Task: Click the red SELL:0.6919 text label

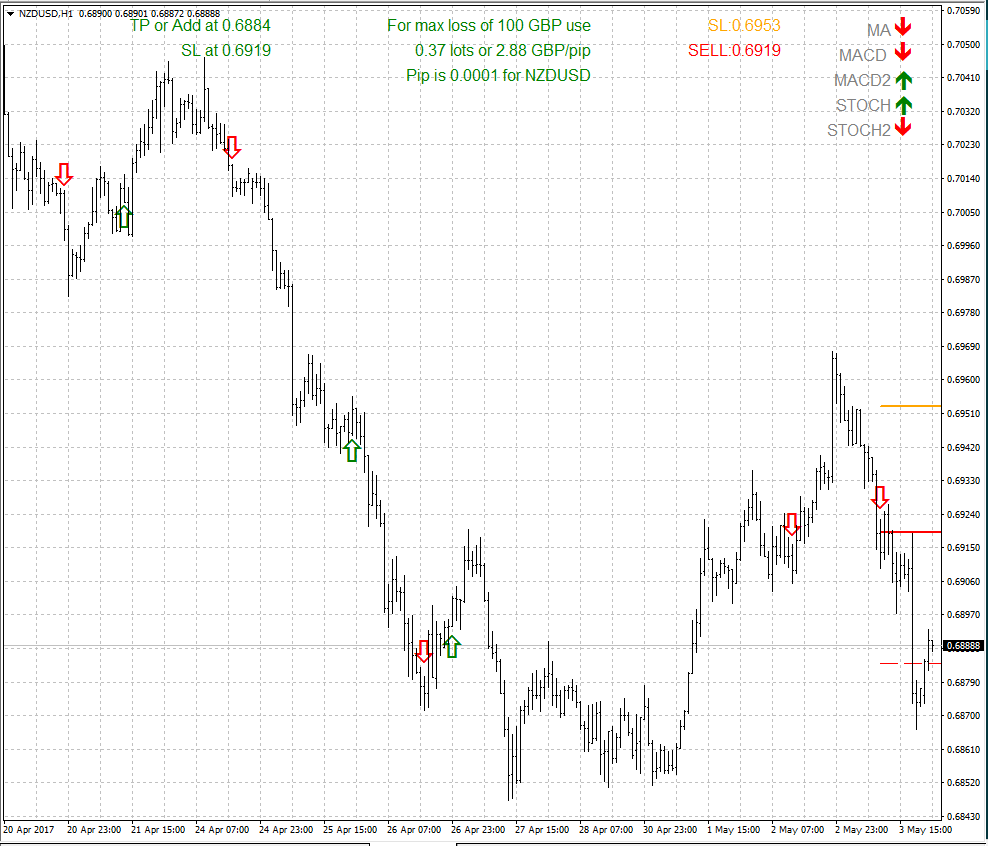Action: click(734, 50)
